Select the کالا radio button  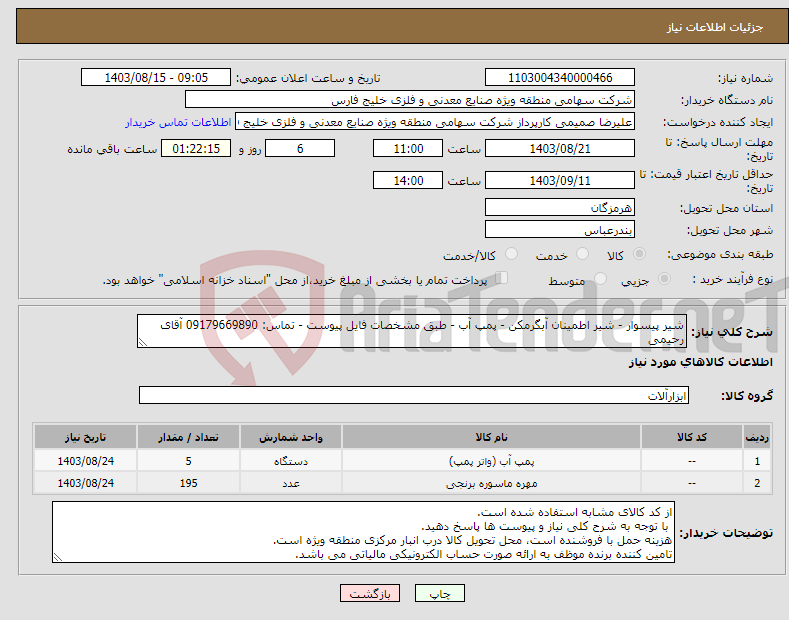click(x=639, y=254)
